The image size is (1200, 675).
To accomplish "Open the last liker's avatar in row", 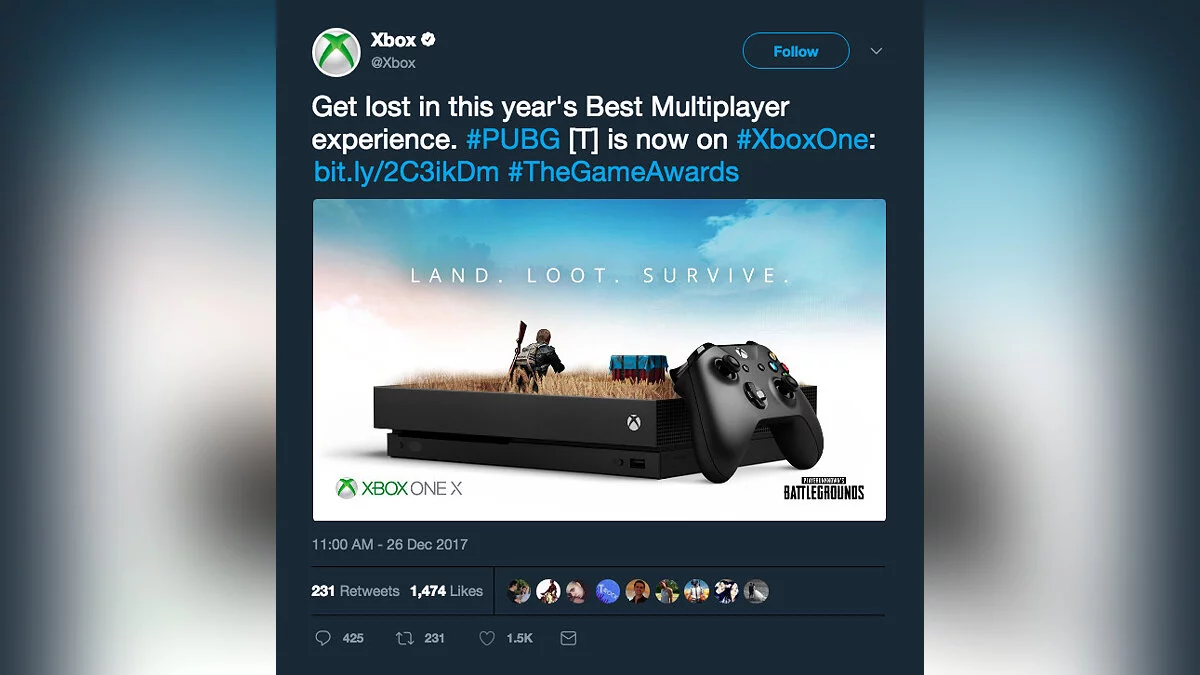I will [757, 591].
